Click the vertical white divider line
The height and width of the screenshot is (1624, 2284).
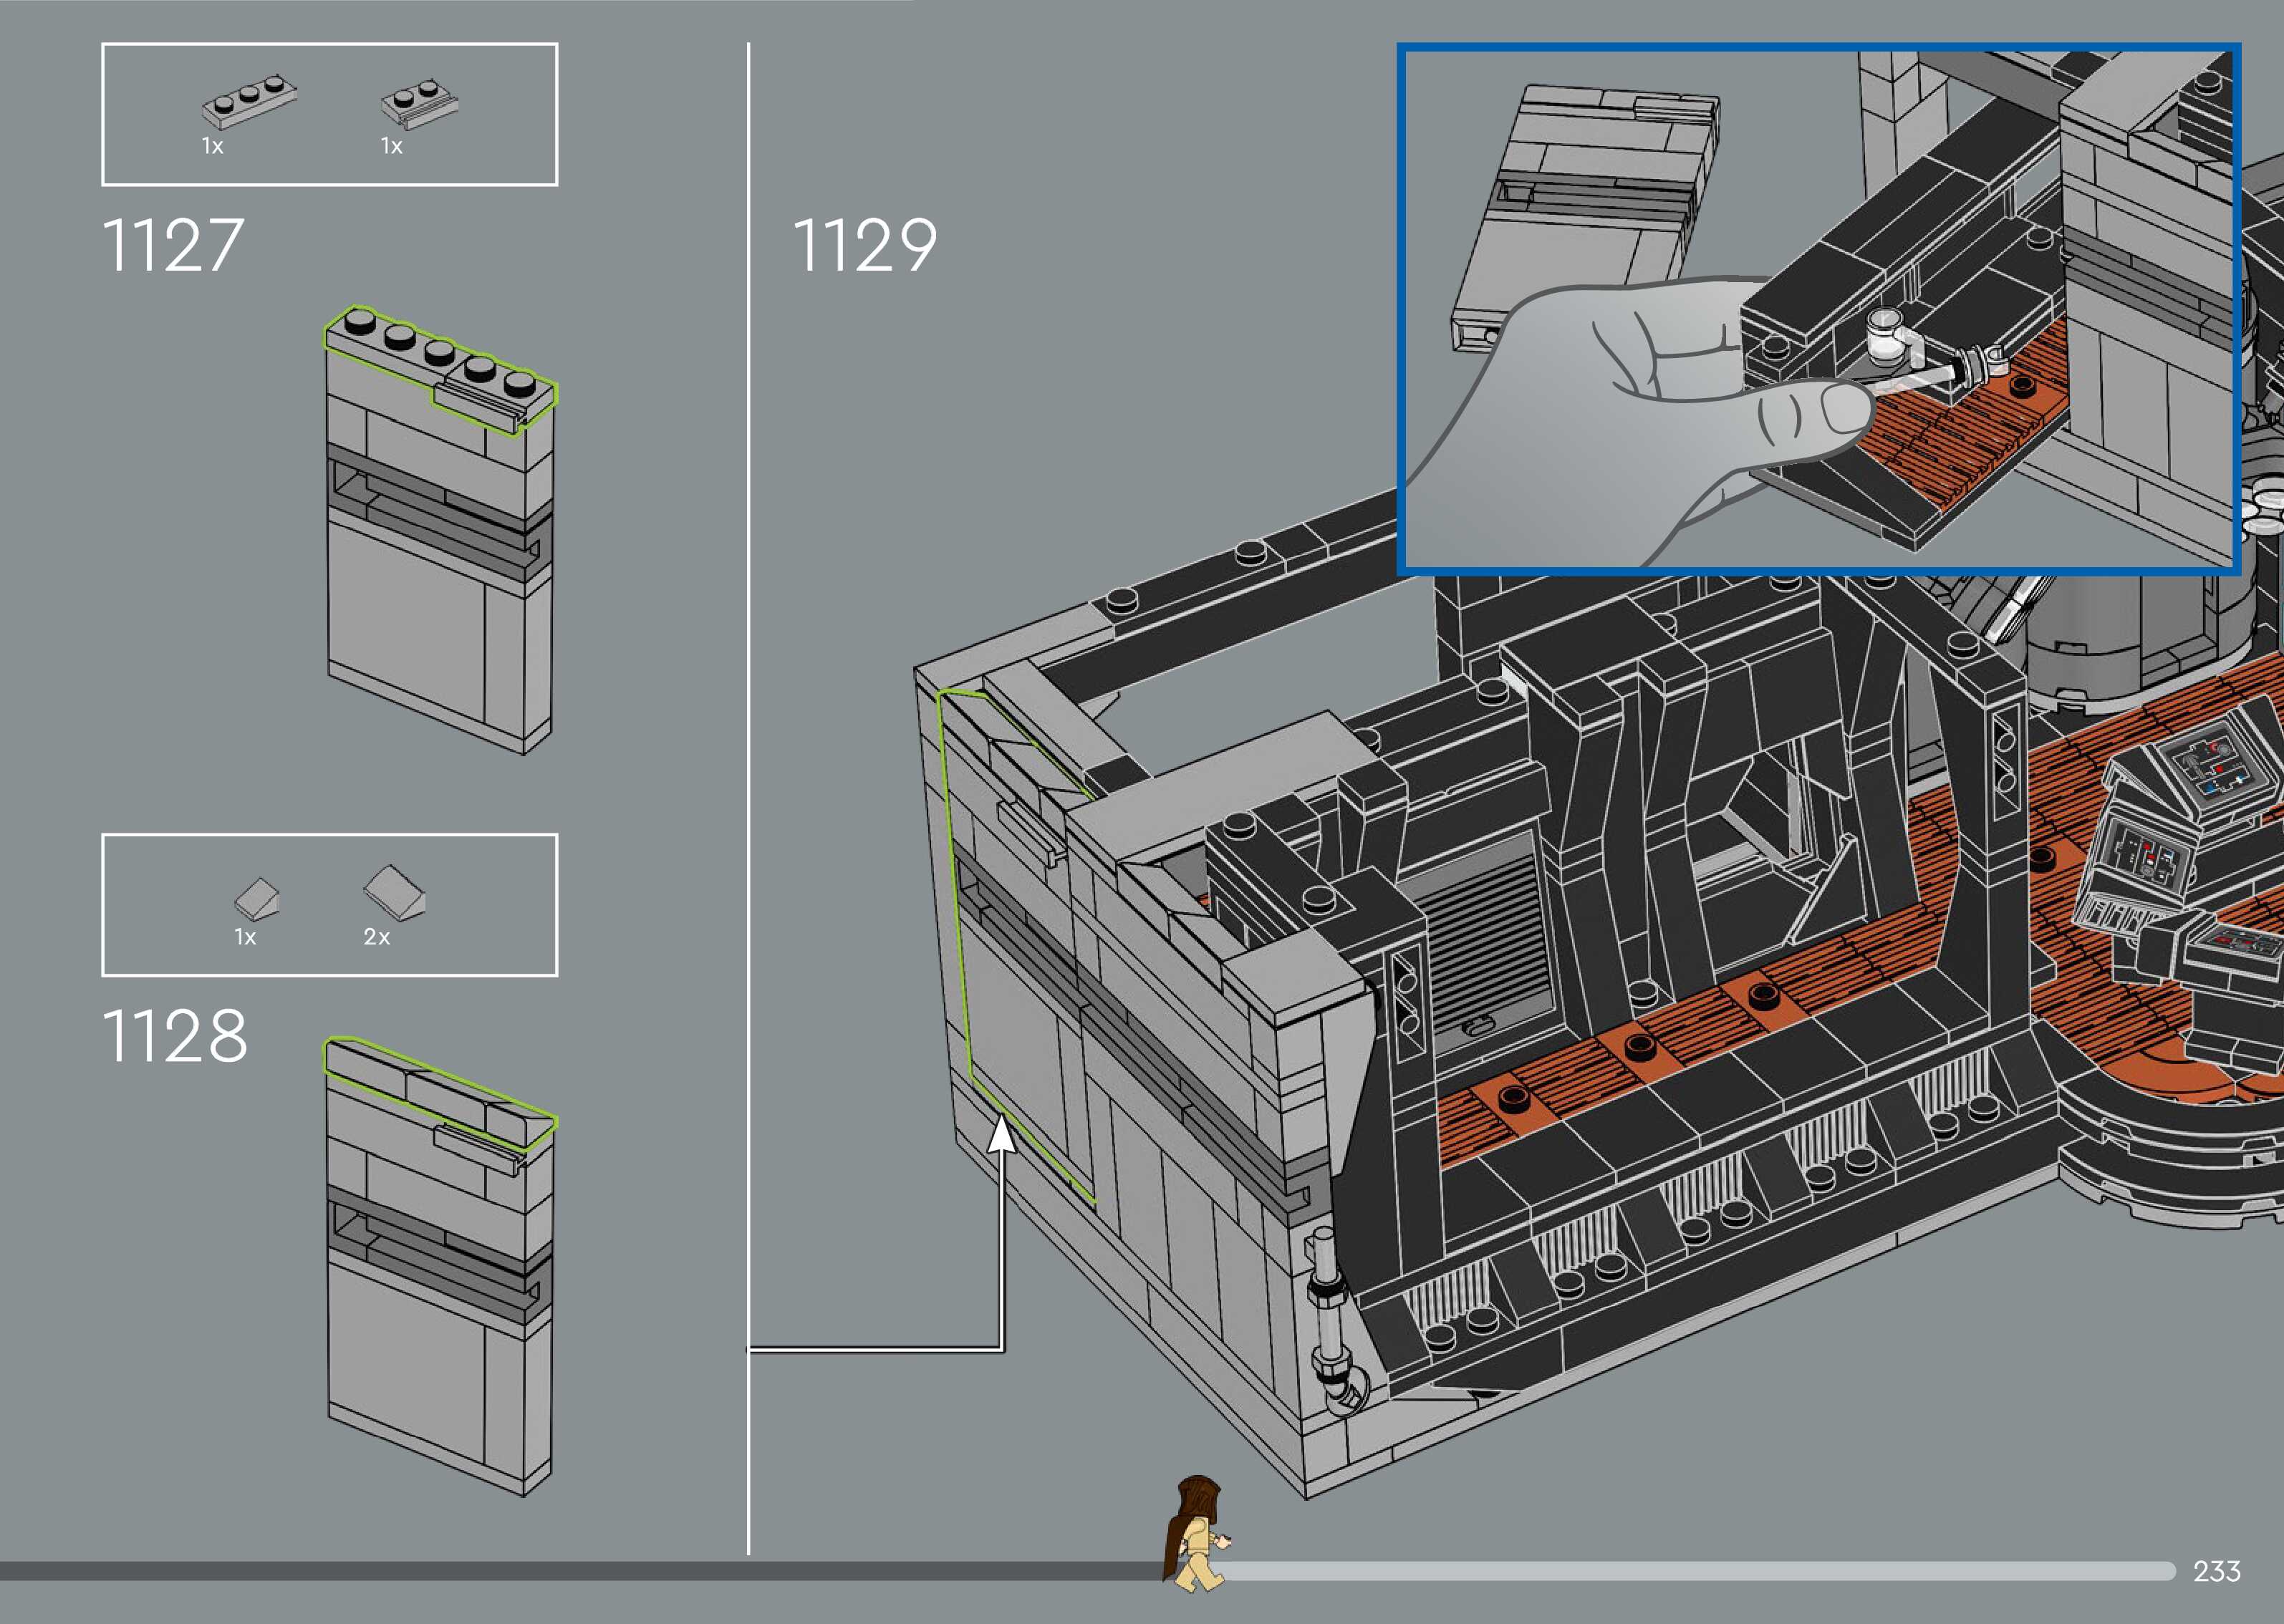tap(748, 700)
